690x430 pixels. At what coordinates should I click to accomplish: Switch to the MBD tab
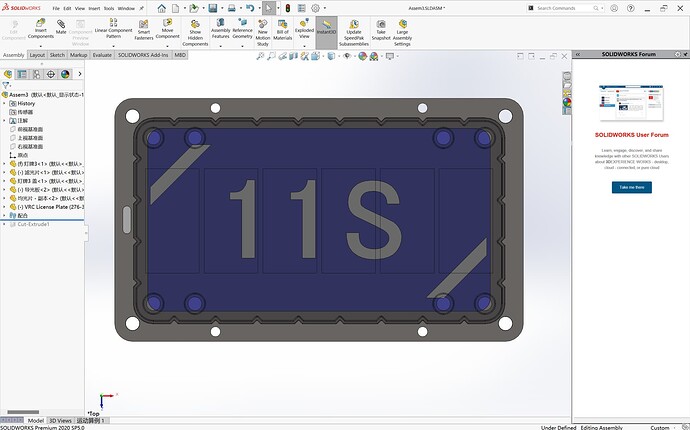click(x=180, y=55)
